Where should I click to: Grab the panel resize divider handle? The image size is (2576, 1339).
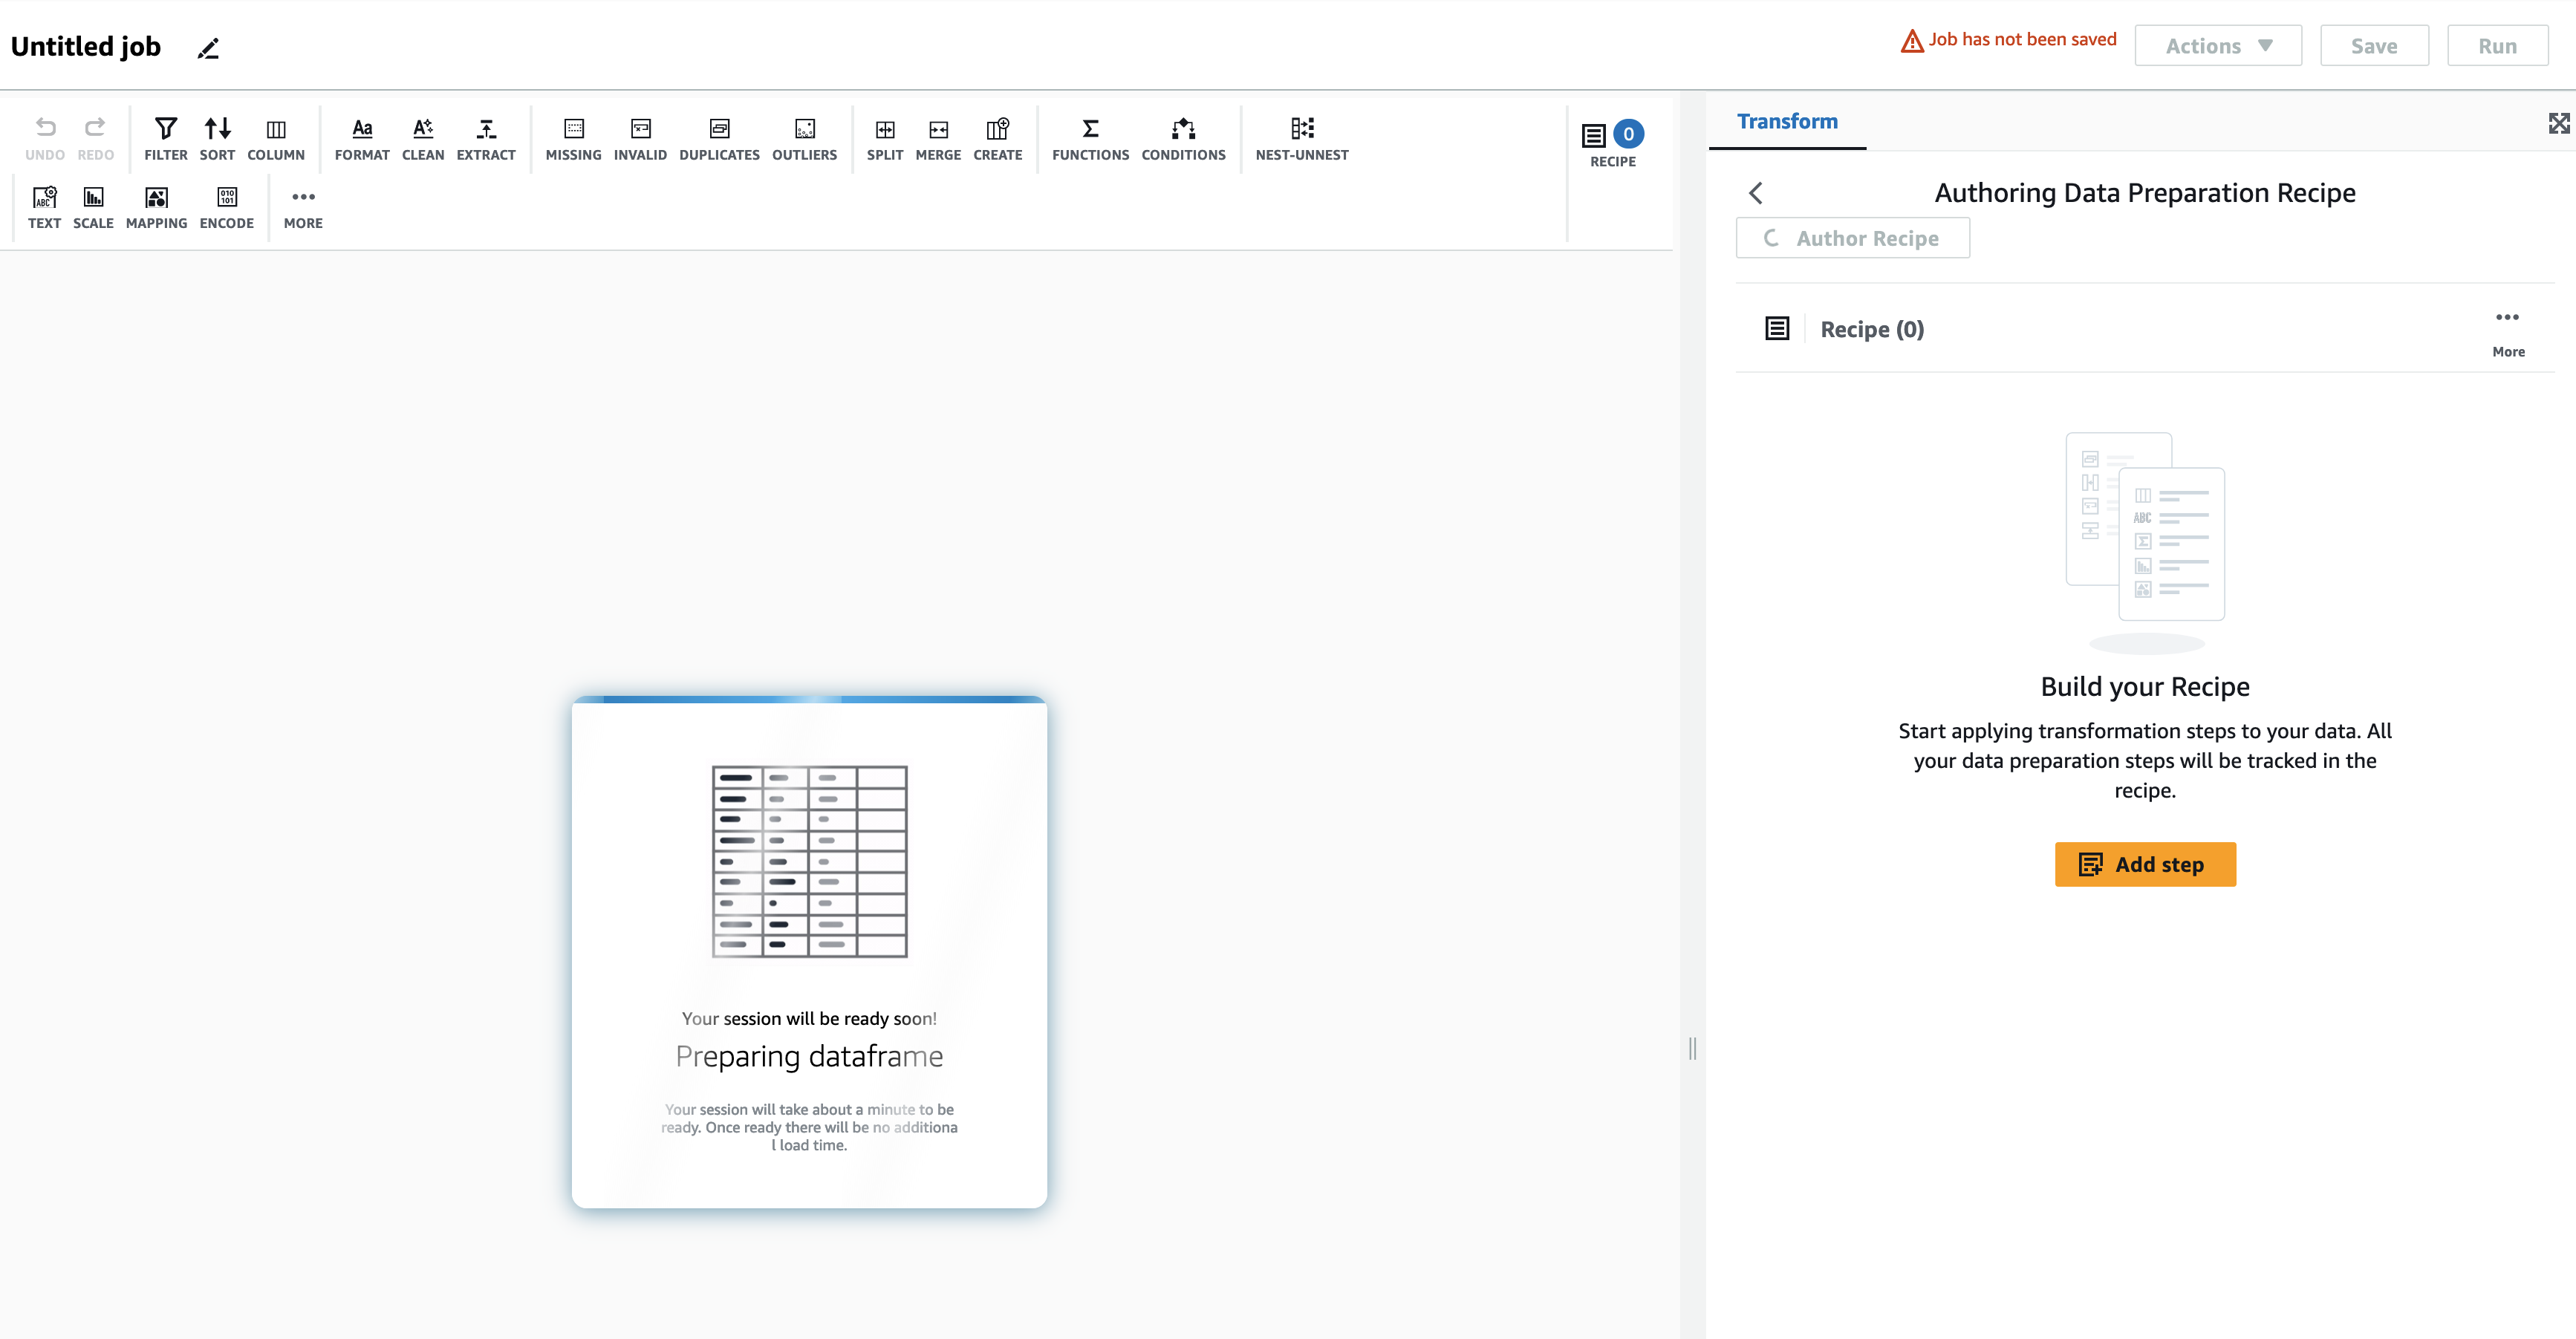1692,1048
